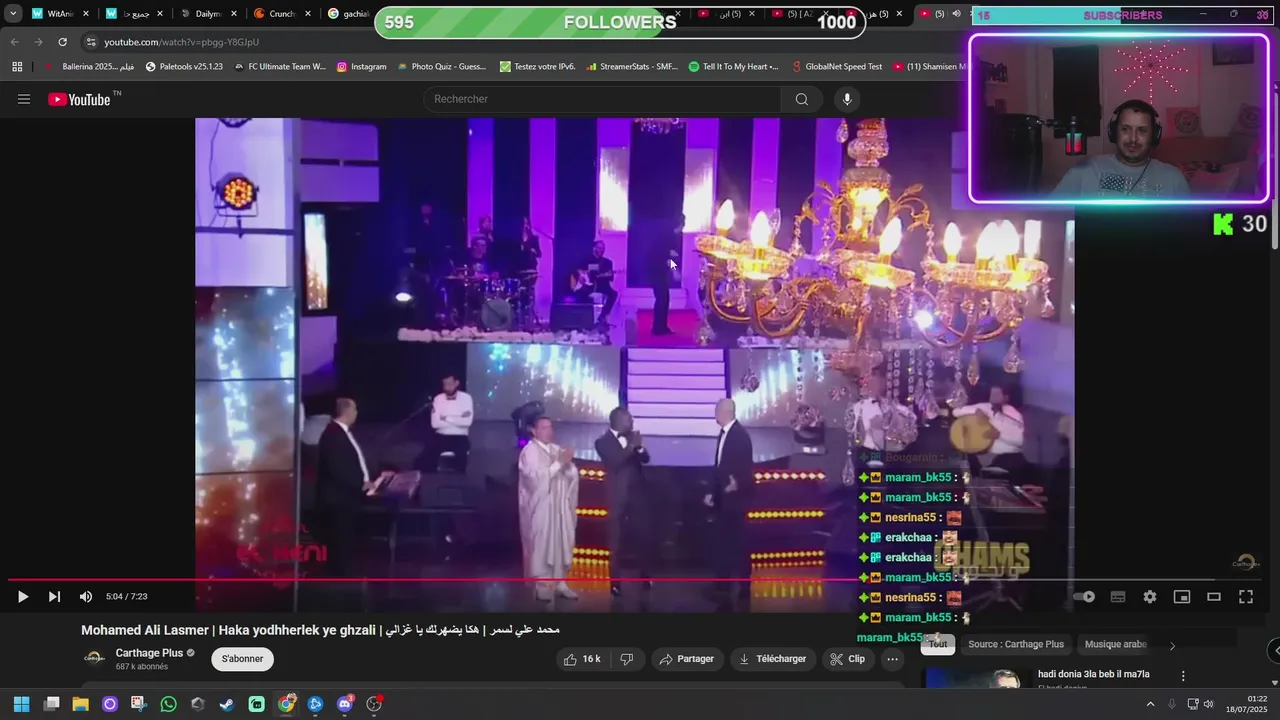Dislike the video with the thumbs-down button

[x=627, y=659]
